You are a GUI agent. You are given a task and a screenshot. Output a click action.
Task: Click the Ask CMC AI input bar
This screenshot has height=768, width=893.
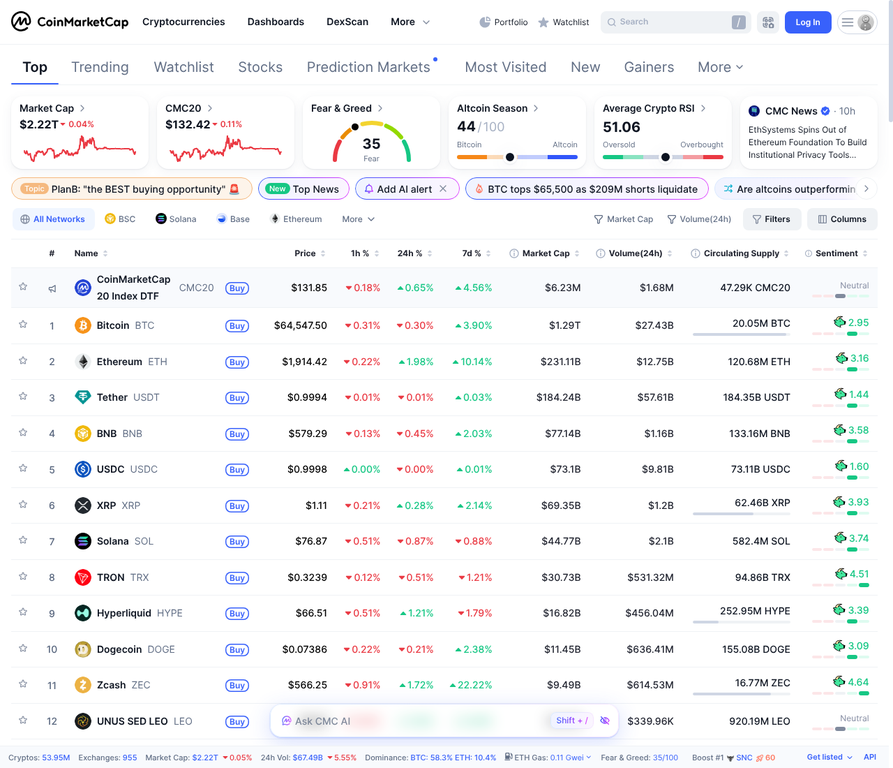tap(444, 721)
